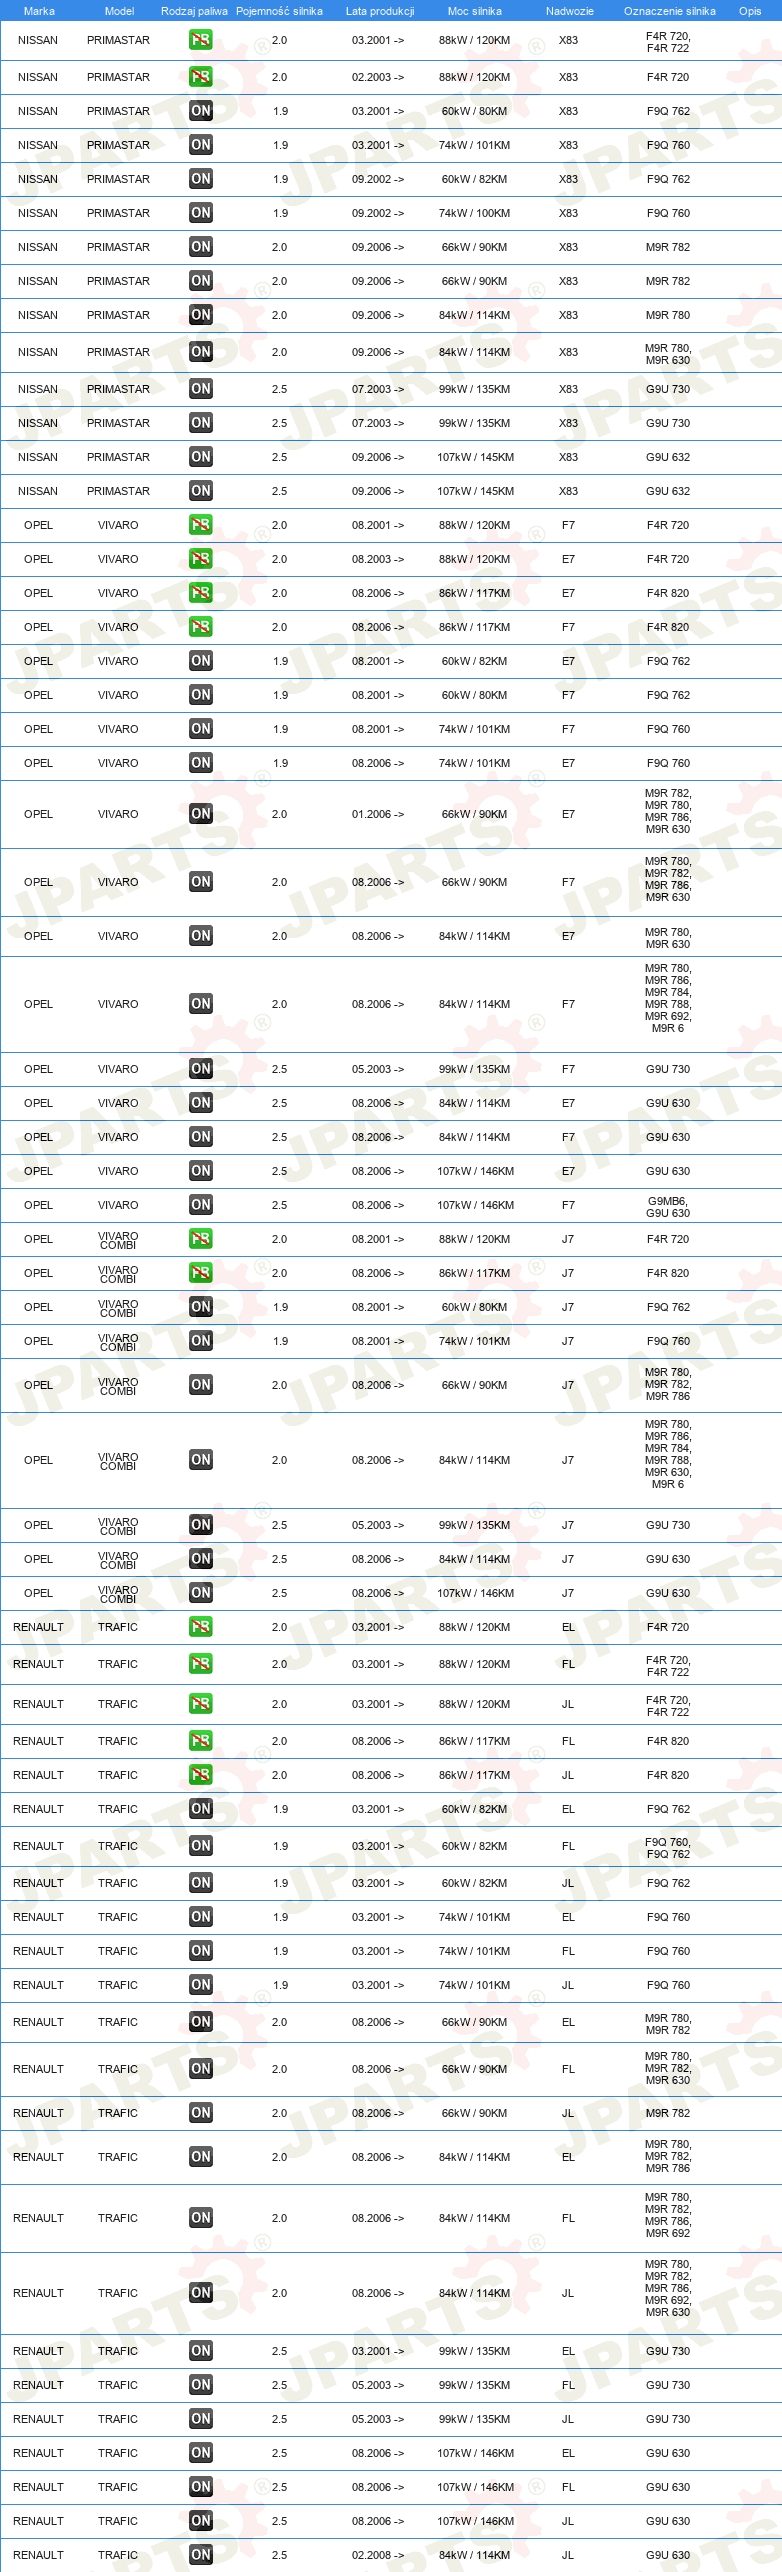Click 'NISSAN' cell in 74kW / 100KM row
Viewport: 782px width, 2572px height.
coord(38,213)
